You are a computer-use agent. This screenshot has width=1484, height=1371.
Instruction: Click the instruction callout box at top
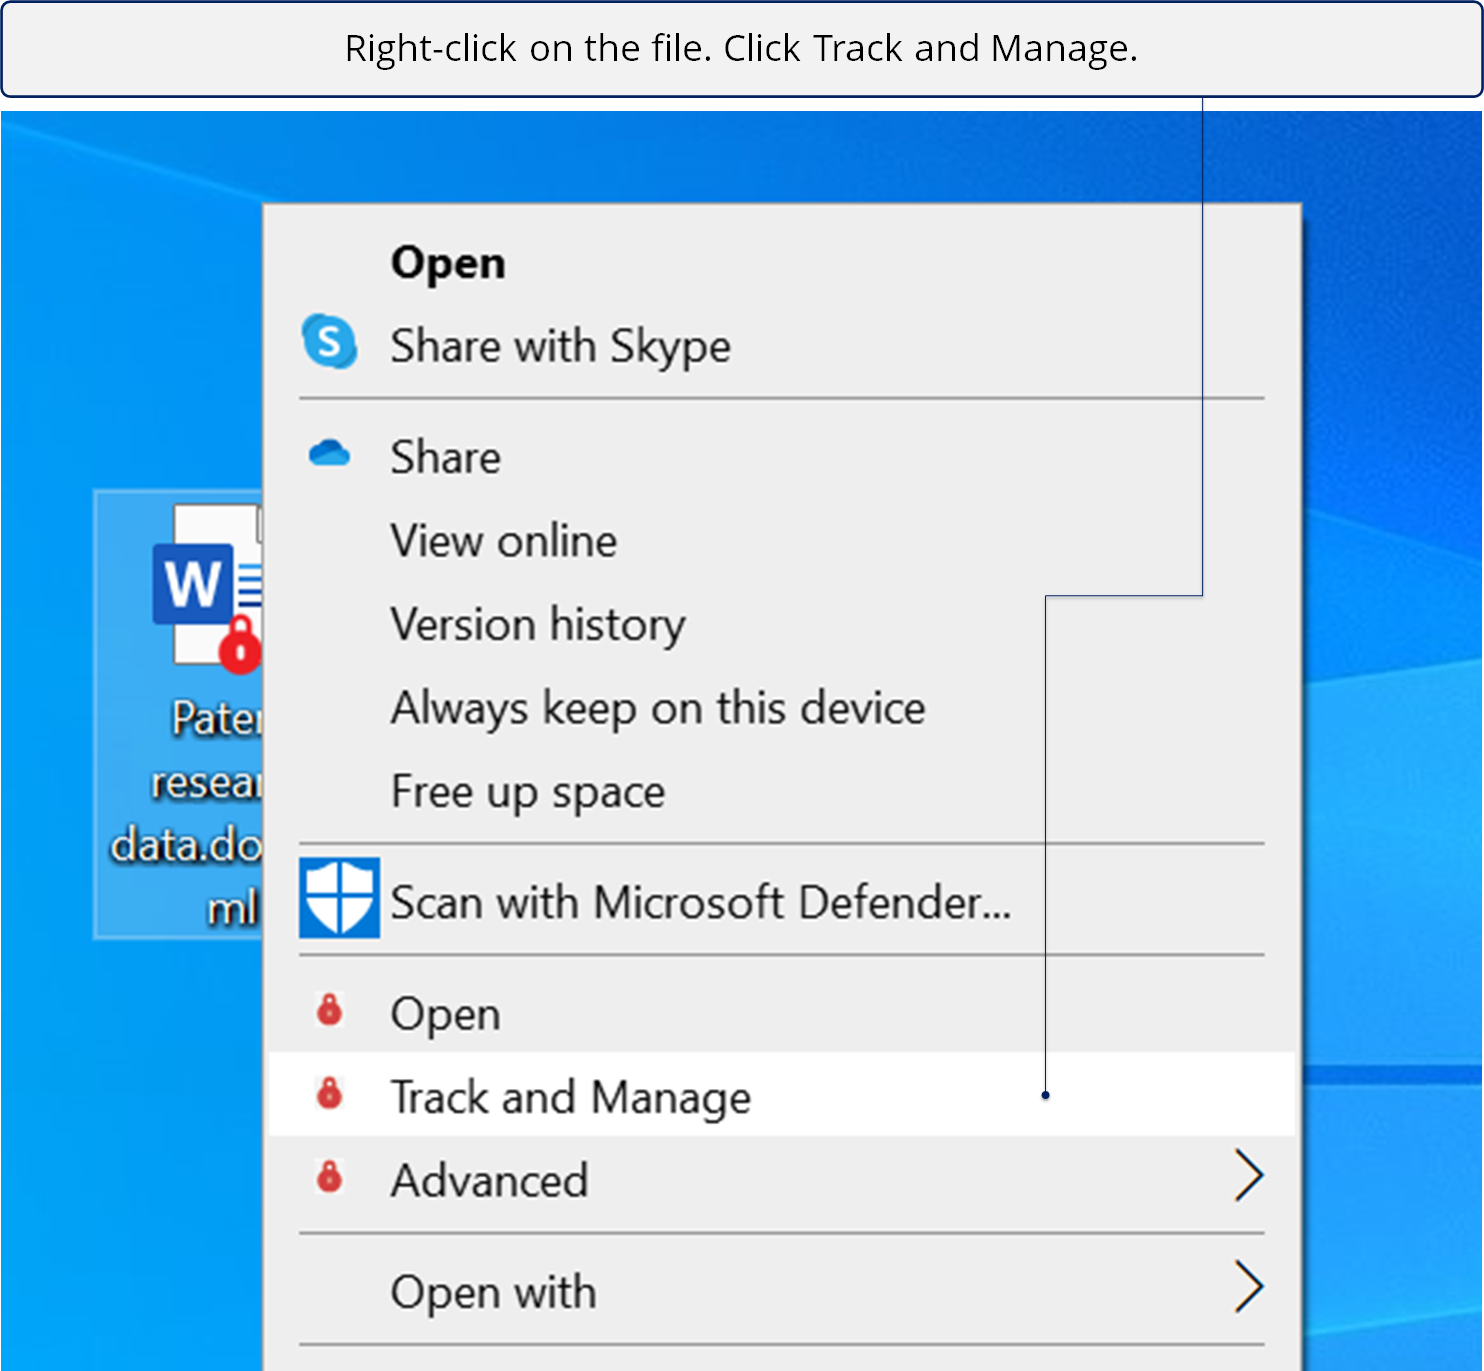point(741,49)
